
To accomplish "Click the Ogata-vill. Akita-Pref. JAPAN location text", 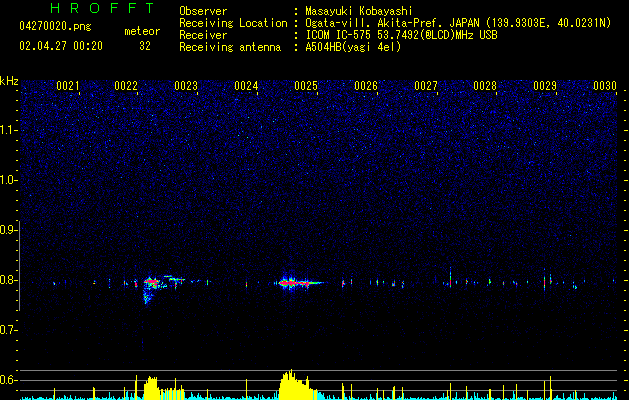I will [458, 23].
